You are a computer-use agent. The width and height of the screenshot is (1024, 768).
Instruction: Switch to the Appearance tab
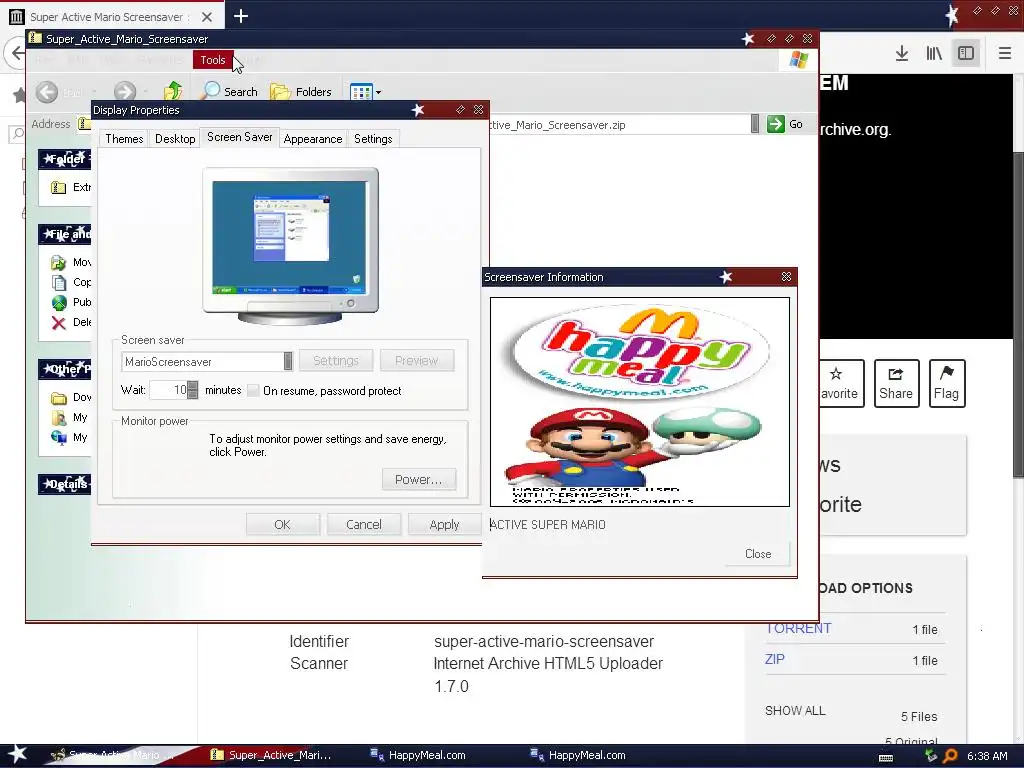313,138
